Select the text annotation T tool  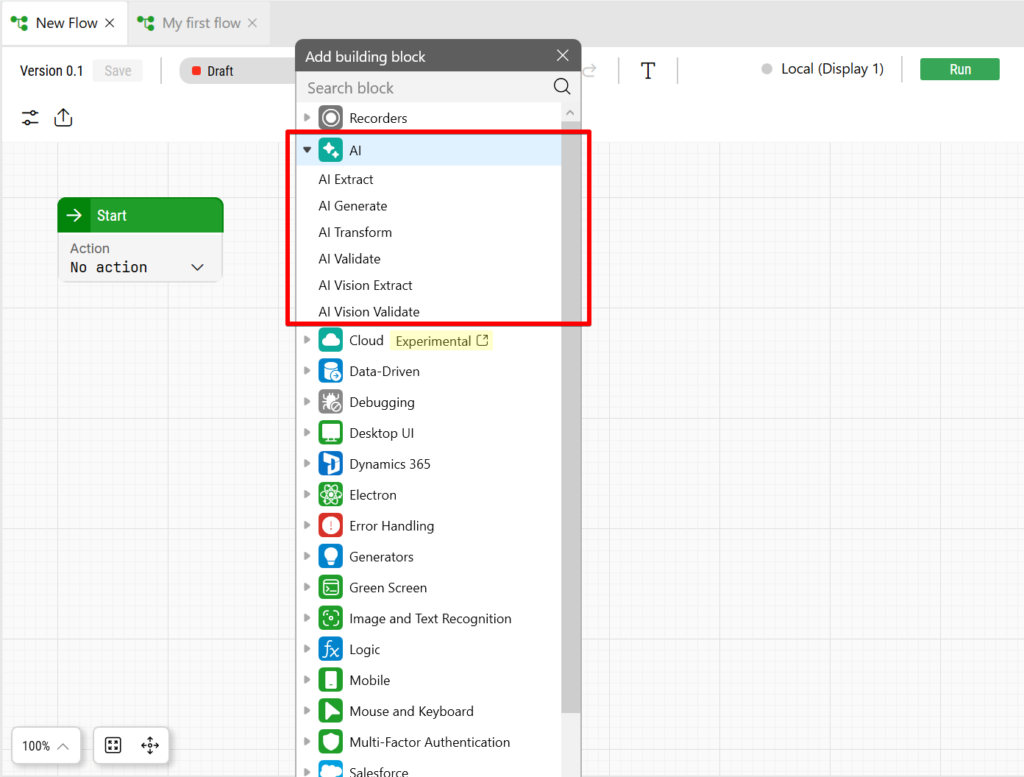click(648, 71)
